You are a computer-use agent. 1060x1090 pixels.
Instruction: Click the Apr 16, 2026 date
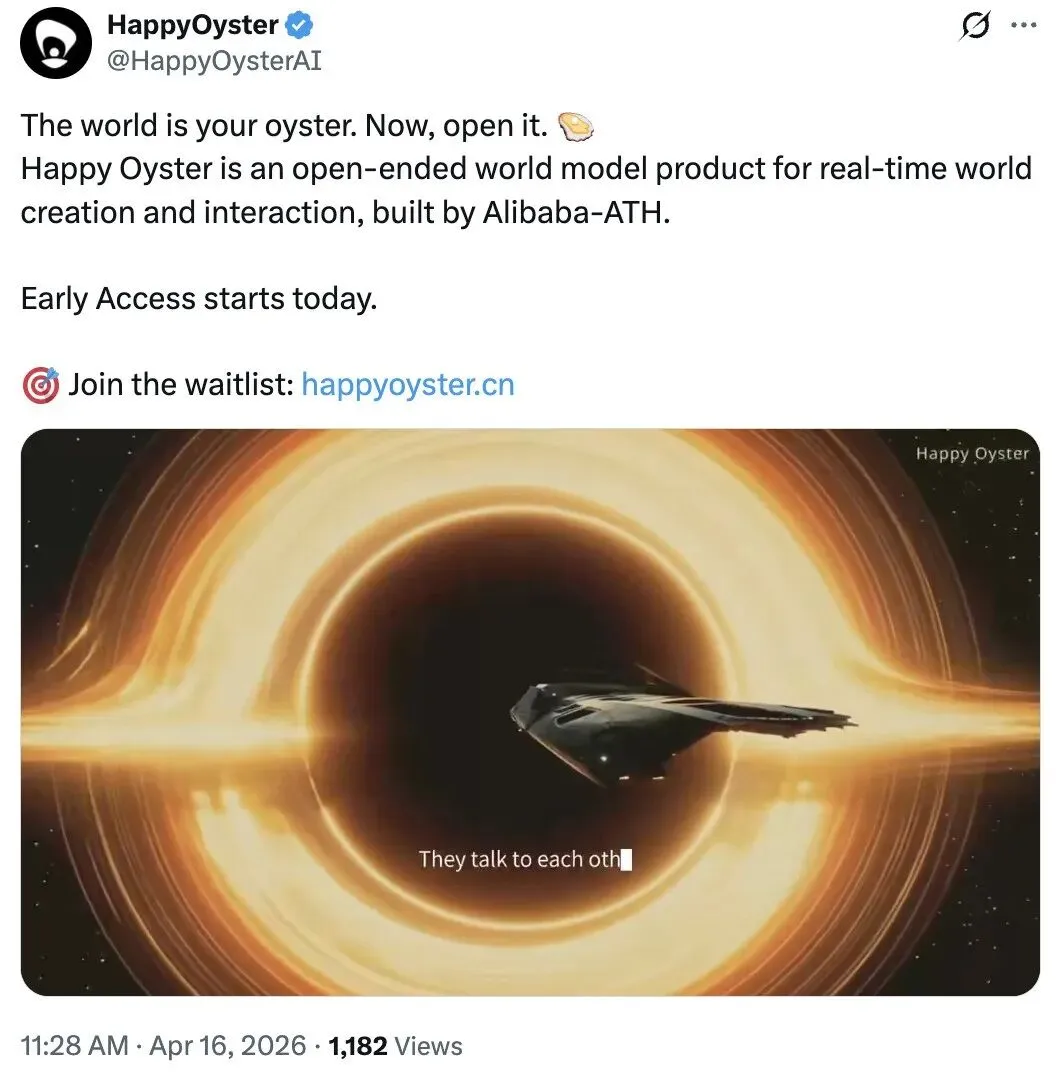227,1046
